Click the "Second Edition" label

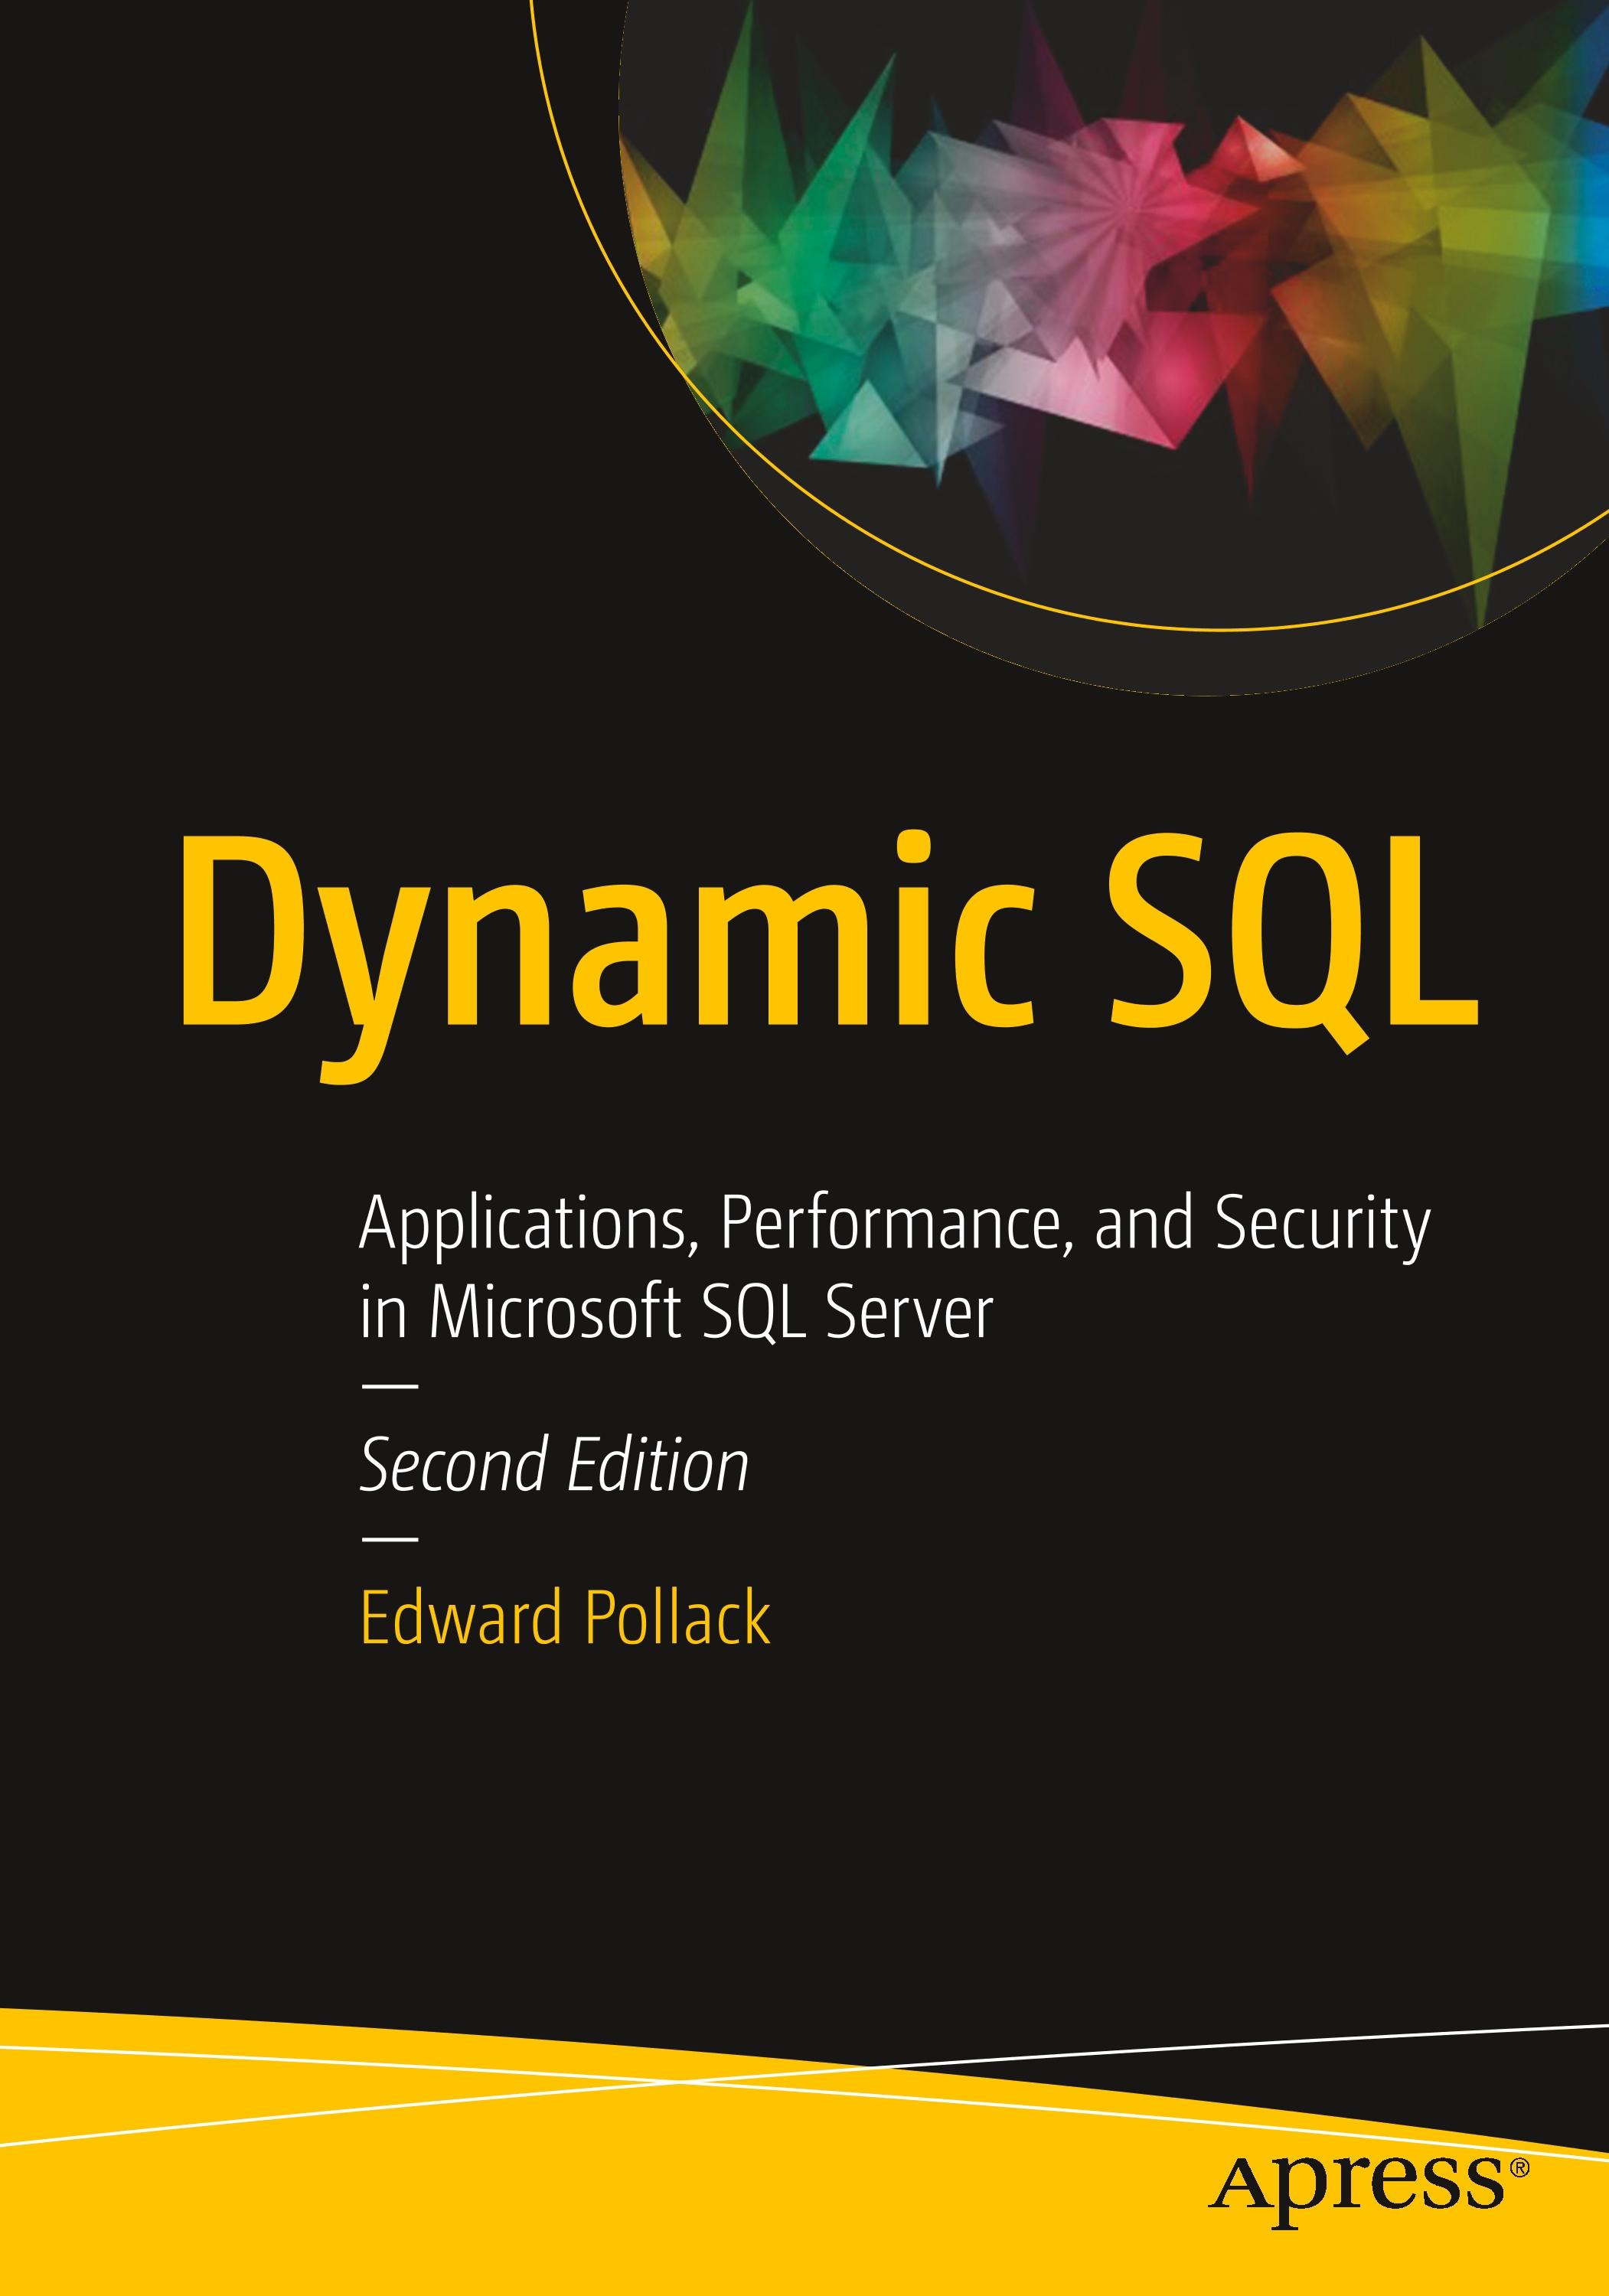554,1465
